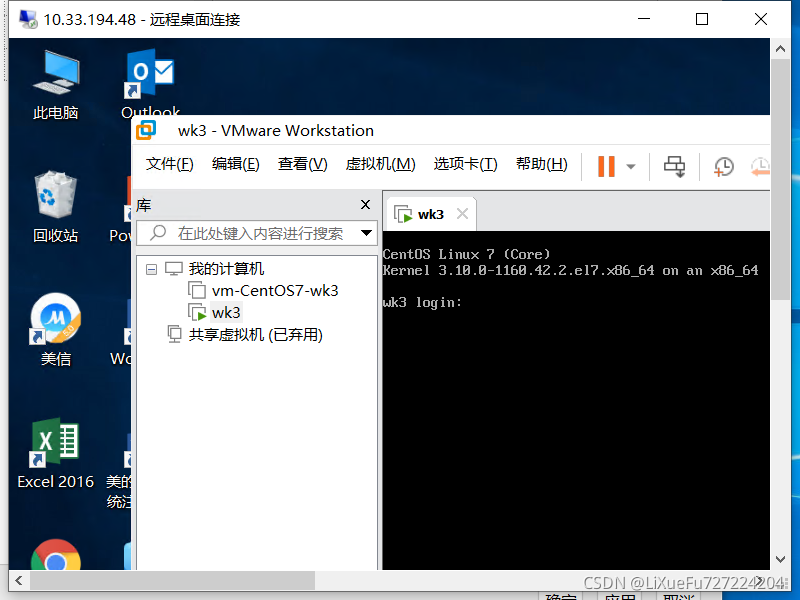Open Google Chrome desktop icon
The image size is (800, 600).
click(x=56, y=555)
